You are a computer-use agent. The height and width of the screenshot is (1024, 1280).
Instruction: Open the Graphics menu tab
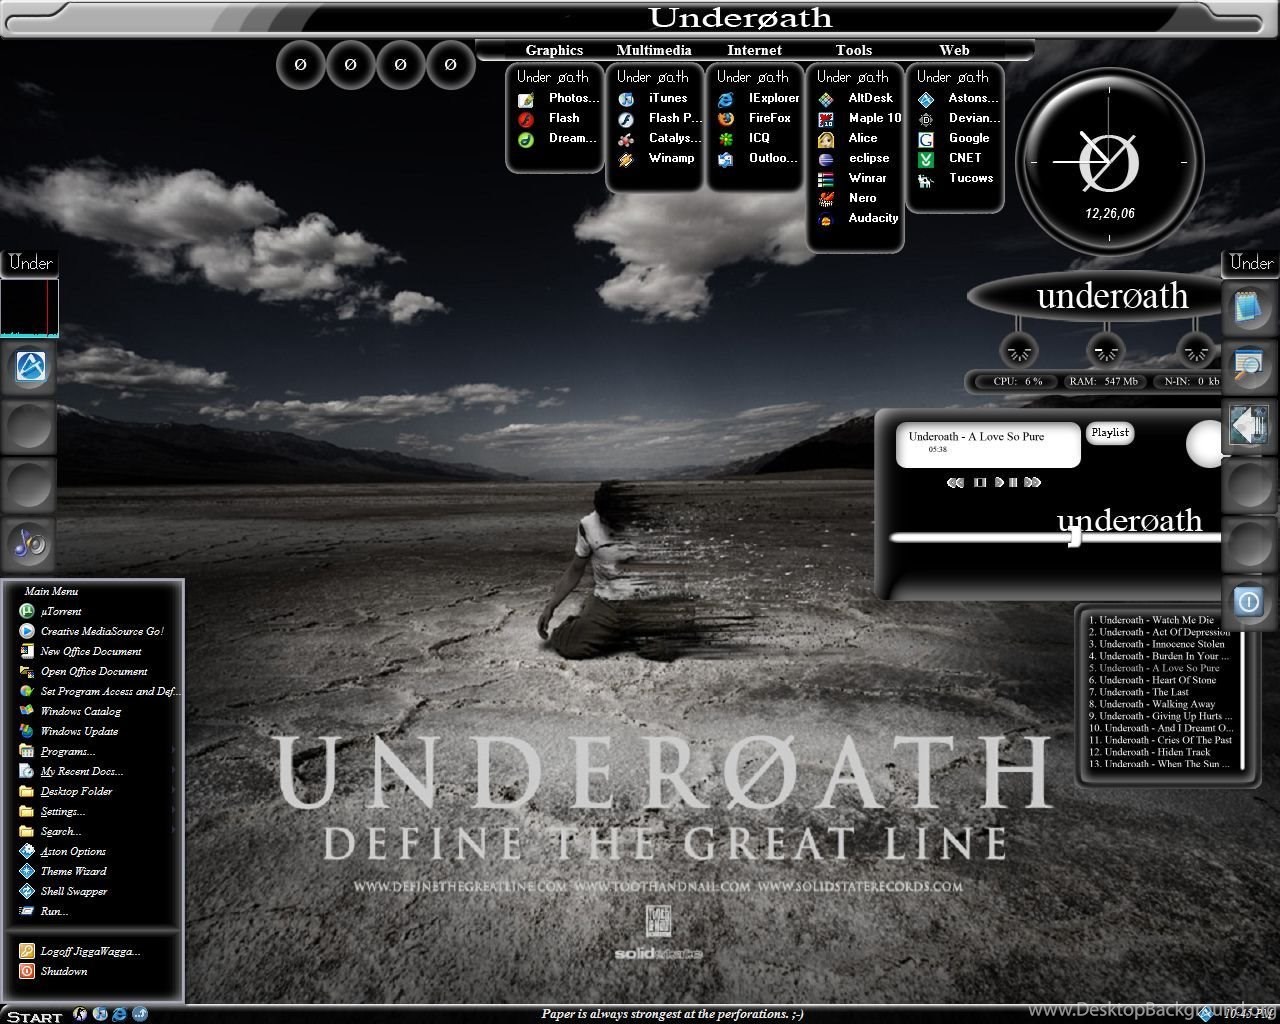tap(554, 50)
